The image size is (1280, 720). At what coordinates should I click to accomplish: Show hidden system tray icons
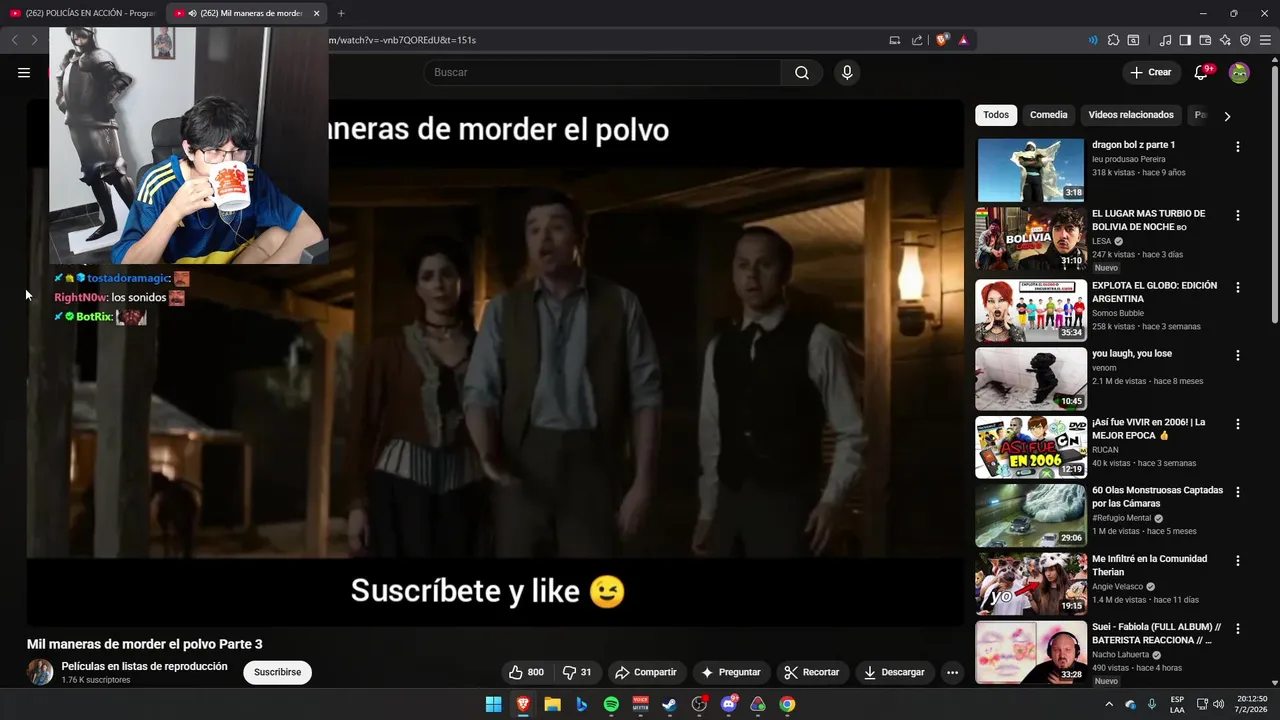click(1109, 704)
